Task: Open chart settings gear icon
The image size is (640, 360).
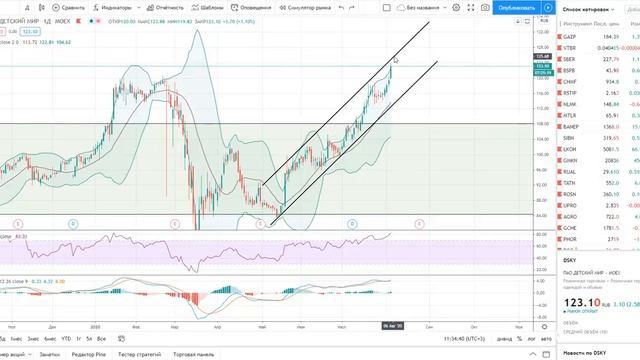Action: click(x=456, y=8)
